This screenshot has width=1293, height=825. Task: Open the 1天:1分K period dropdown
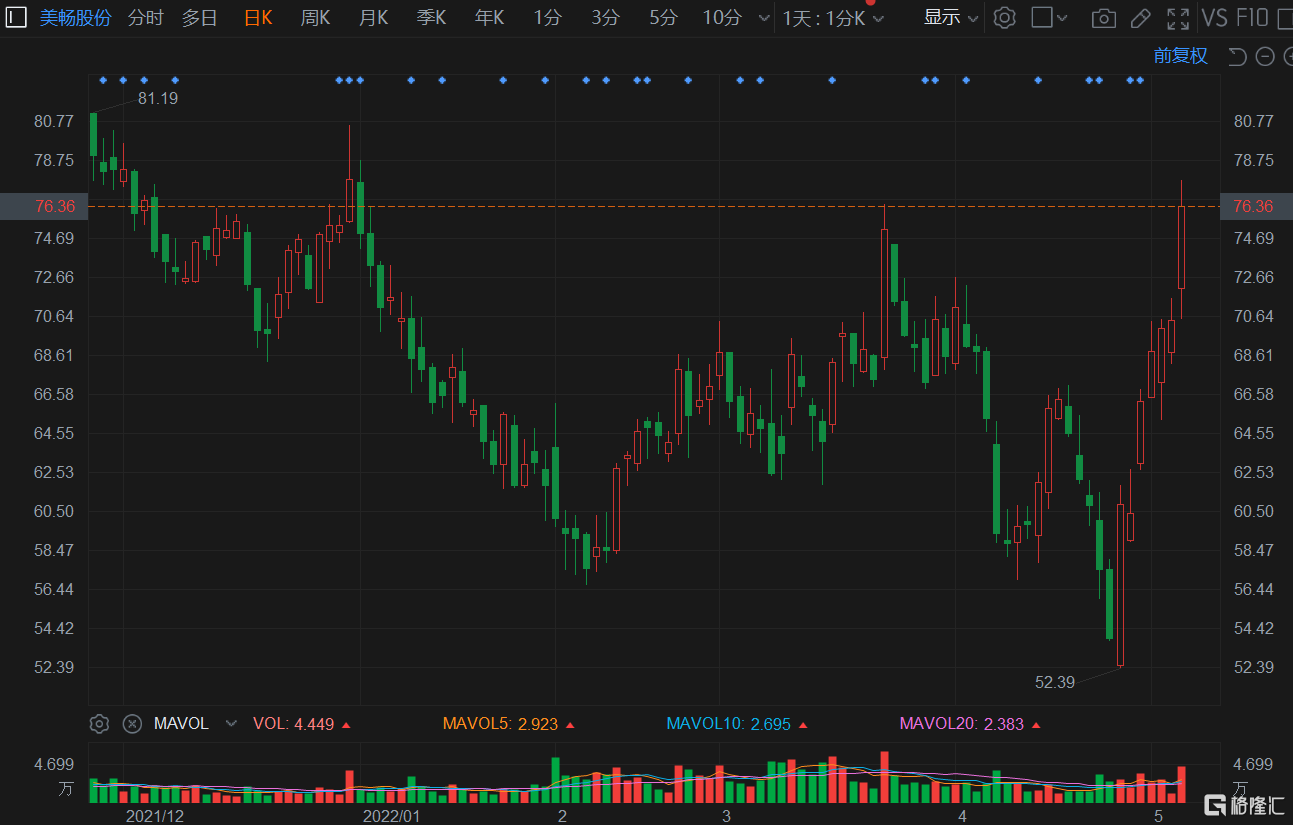pos(833,18)
